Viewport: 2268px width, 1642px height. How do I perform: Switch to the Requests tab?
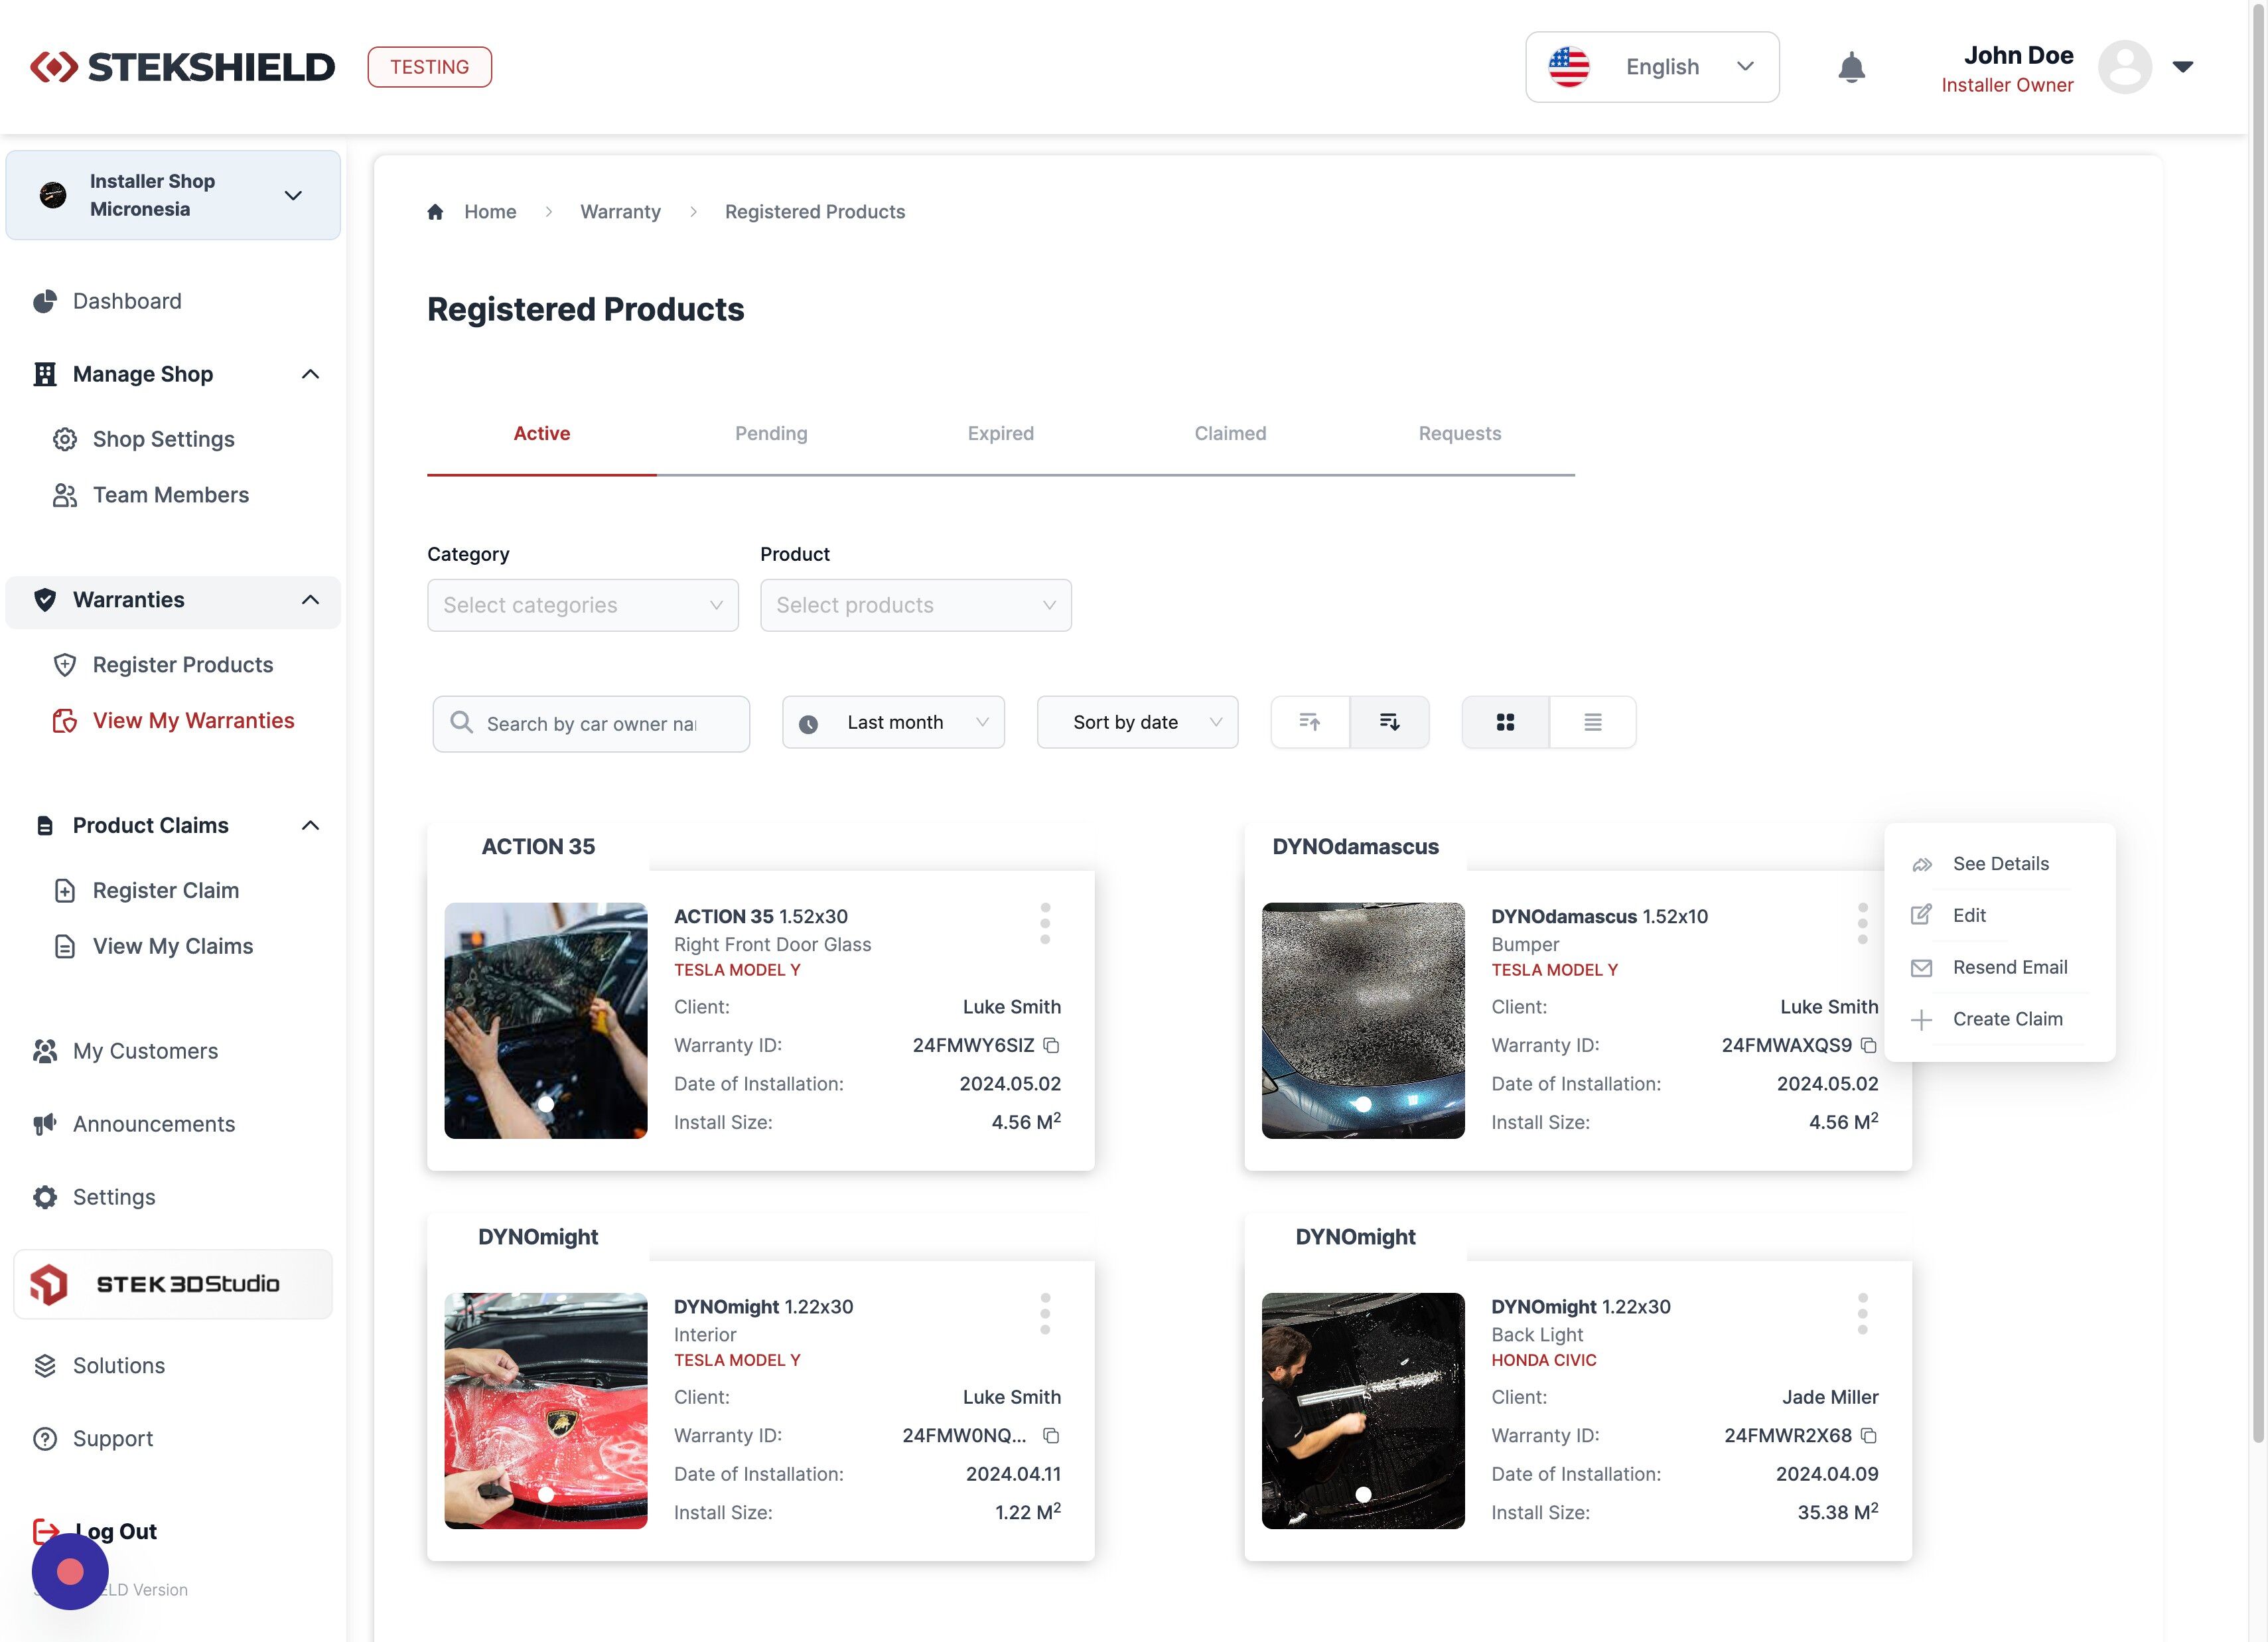1460,434
